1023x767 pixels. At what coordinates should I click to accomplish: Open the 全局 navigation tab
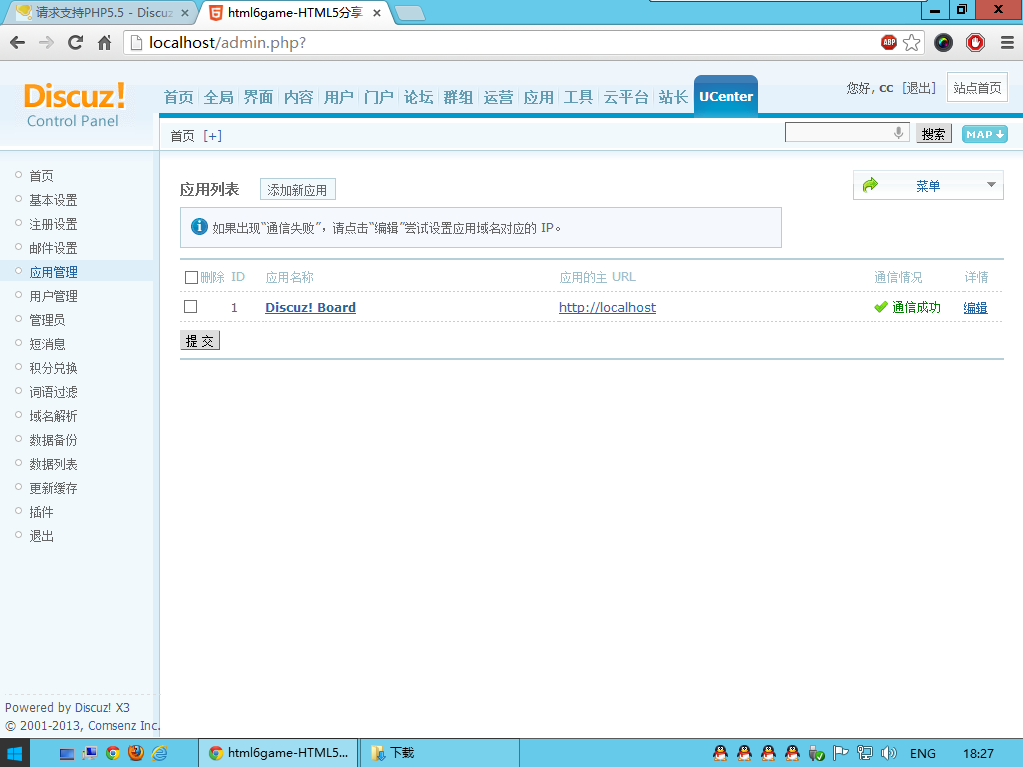(x=219, y=97)
